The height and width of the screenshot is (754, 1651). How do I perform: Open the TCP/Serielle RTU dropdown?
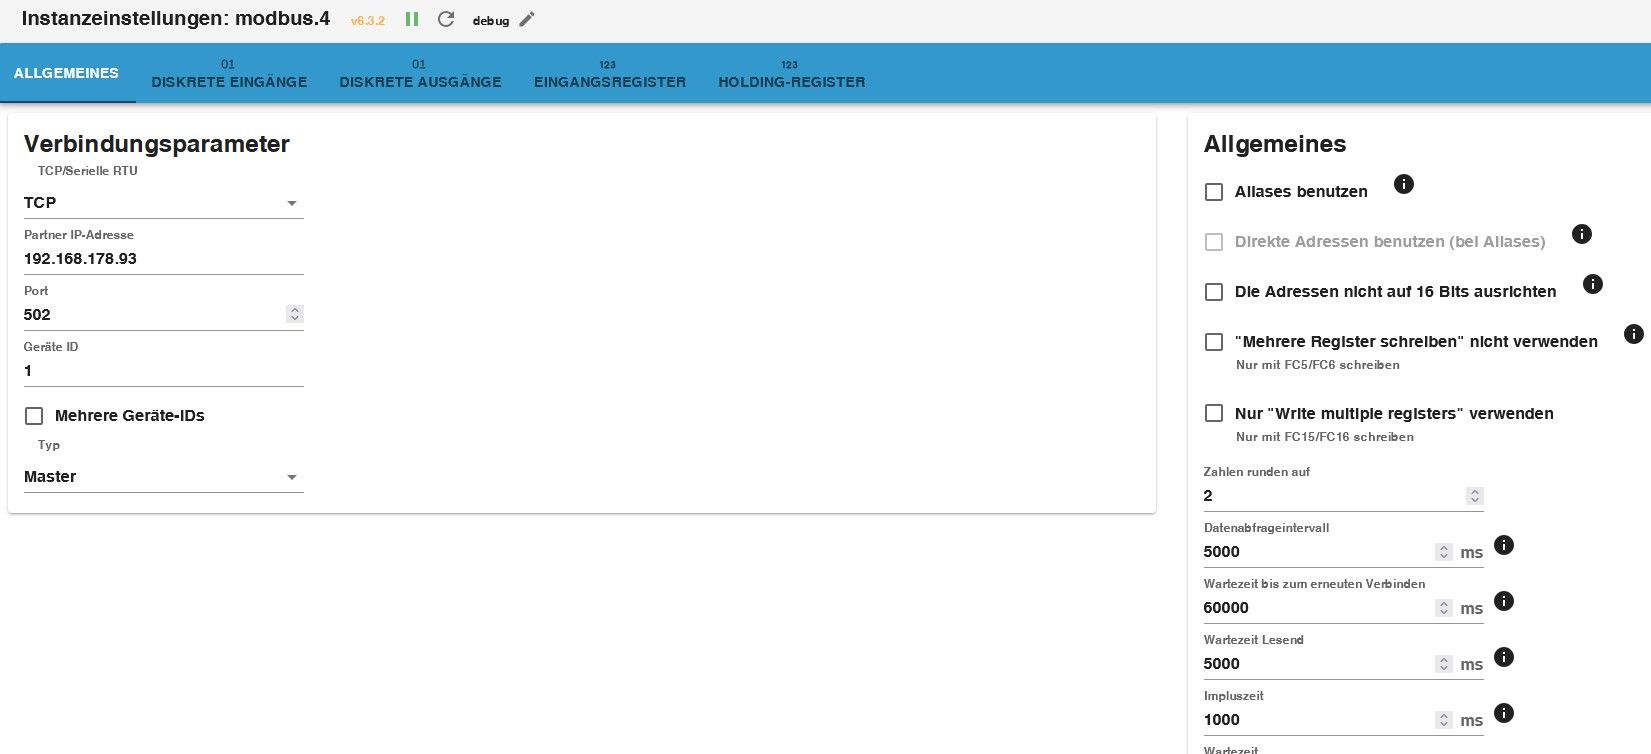164,203
